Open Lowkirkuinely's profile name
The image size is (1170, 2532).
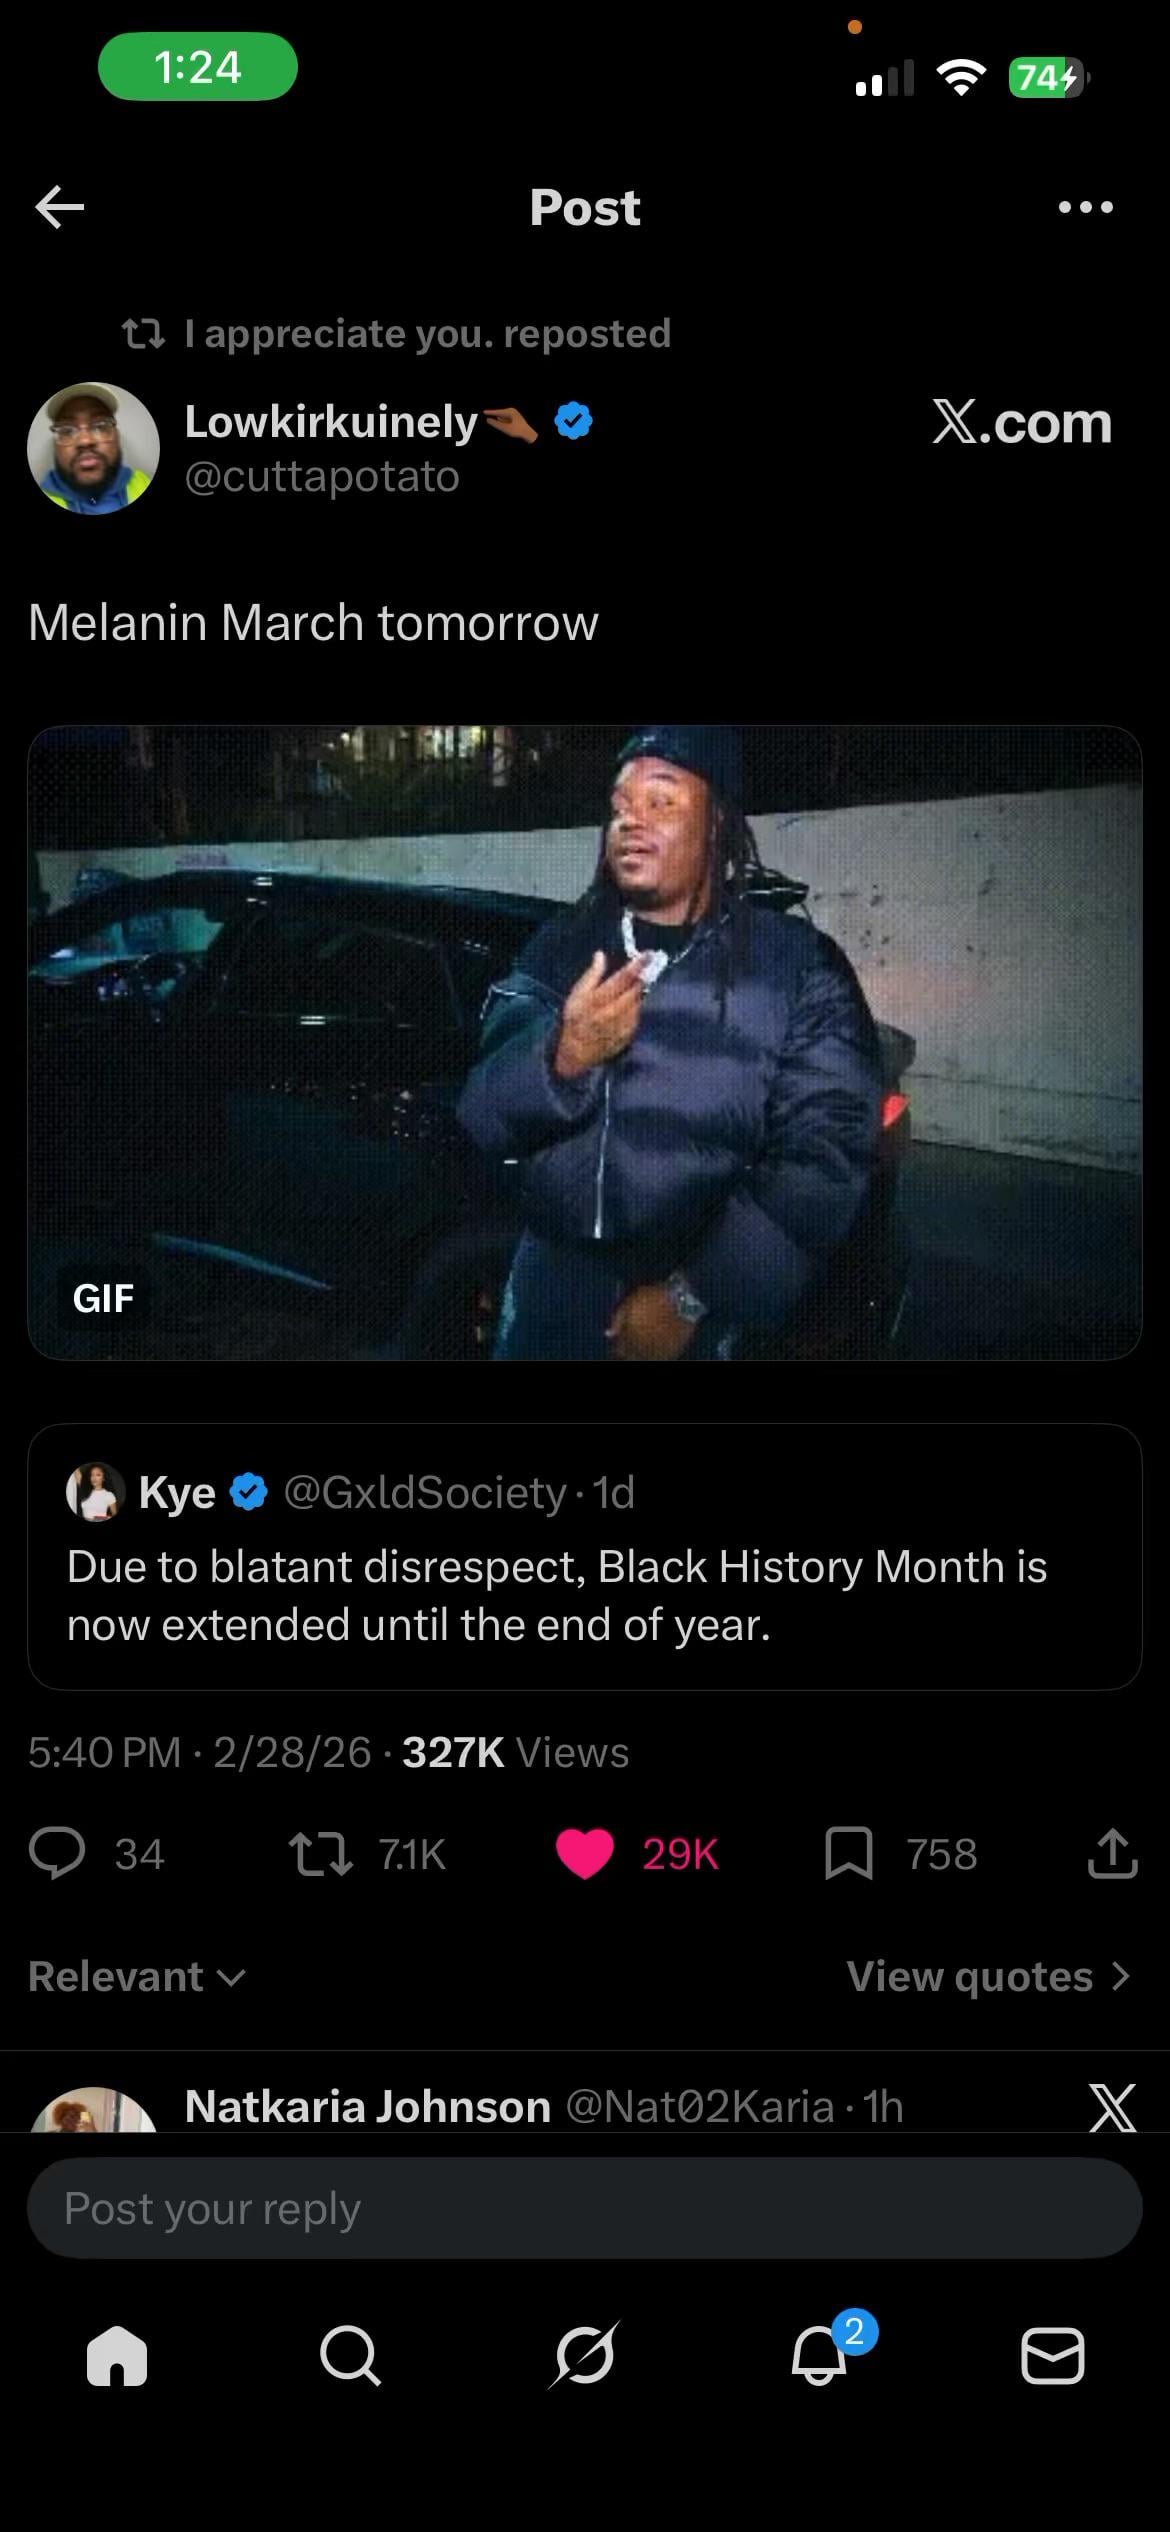coord(332,422)
